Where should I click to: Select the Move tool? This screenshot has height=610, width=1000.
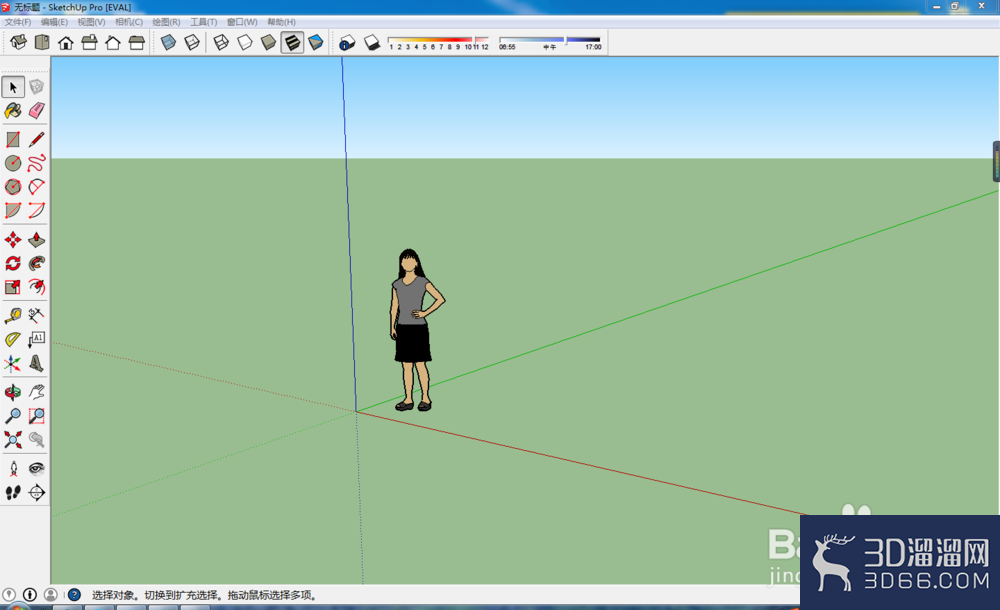click(13, 240)
